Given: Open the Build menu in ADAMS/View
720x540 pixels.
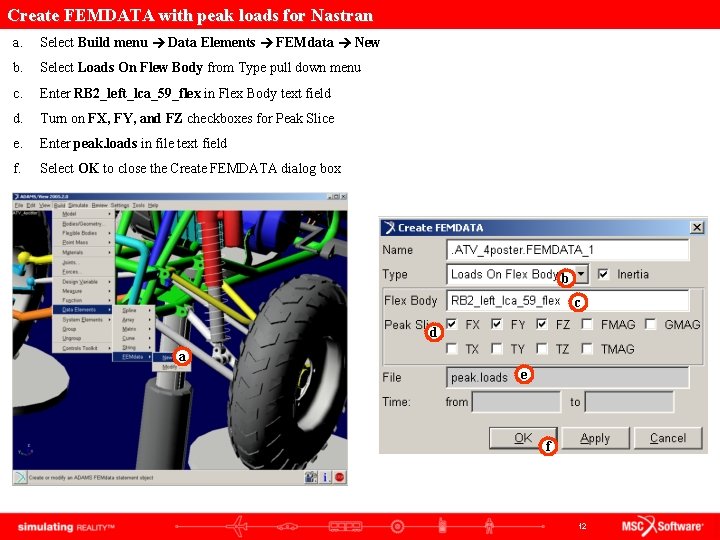Looking at the screenshot, I should 59,205.
